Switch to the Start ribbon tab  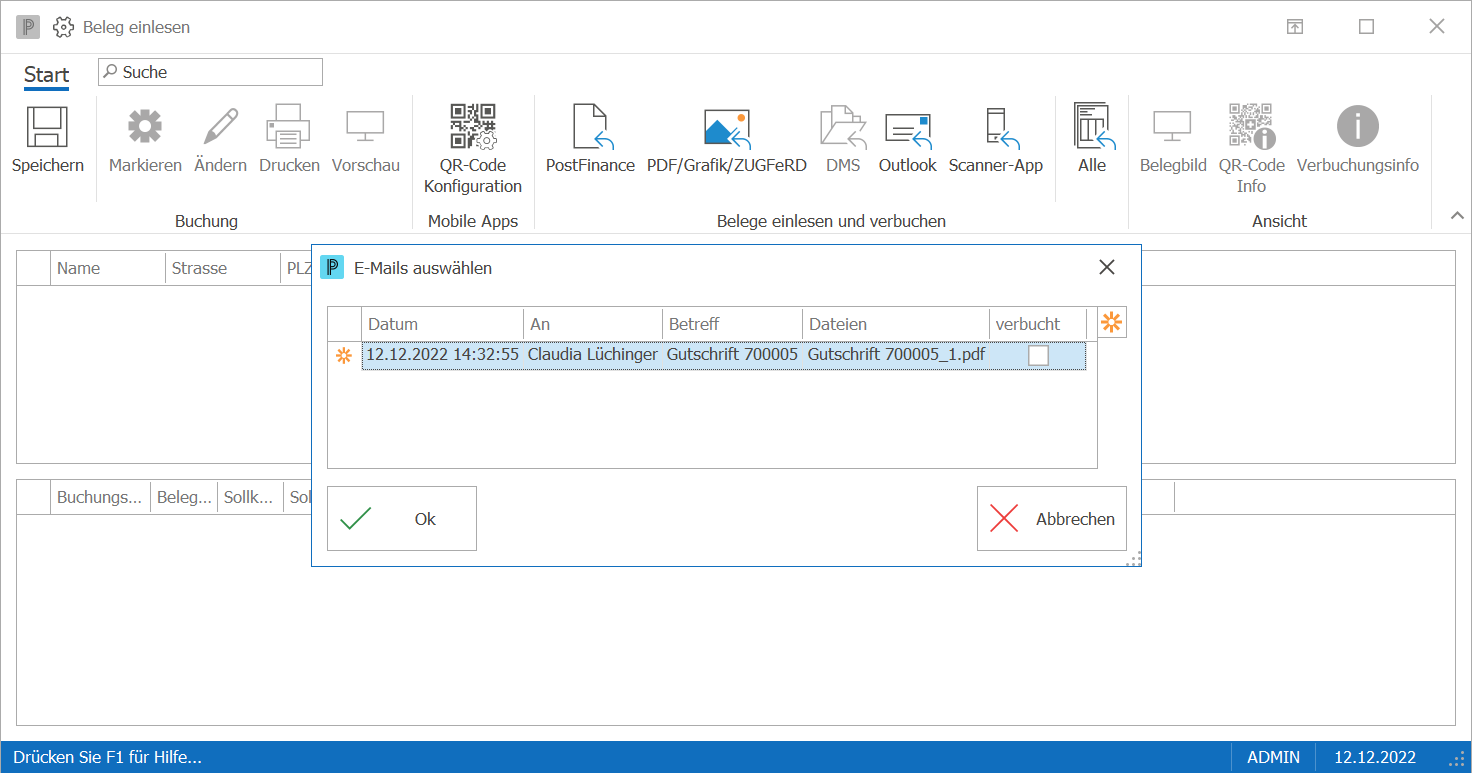pos(47,75)
